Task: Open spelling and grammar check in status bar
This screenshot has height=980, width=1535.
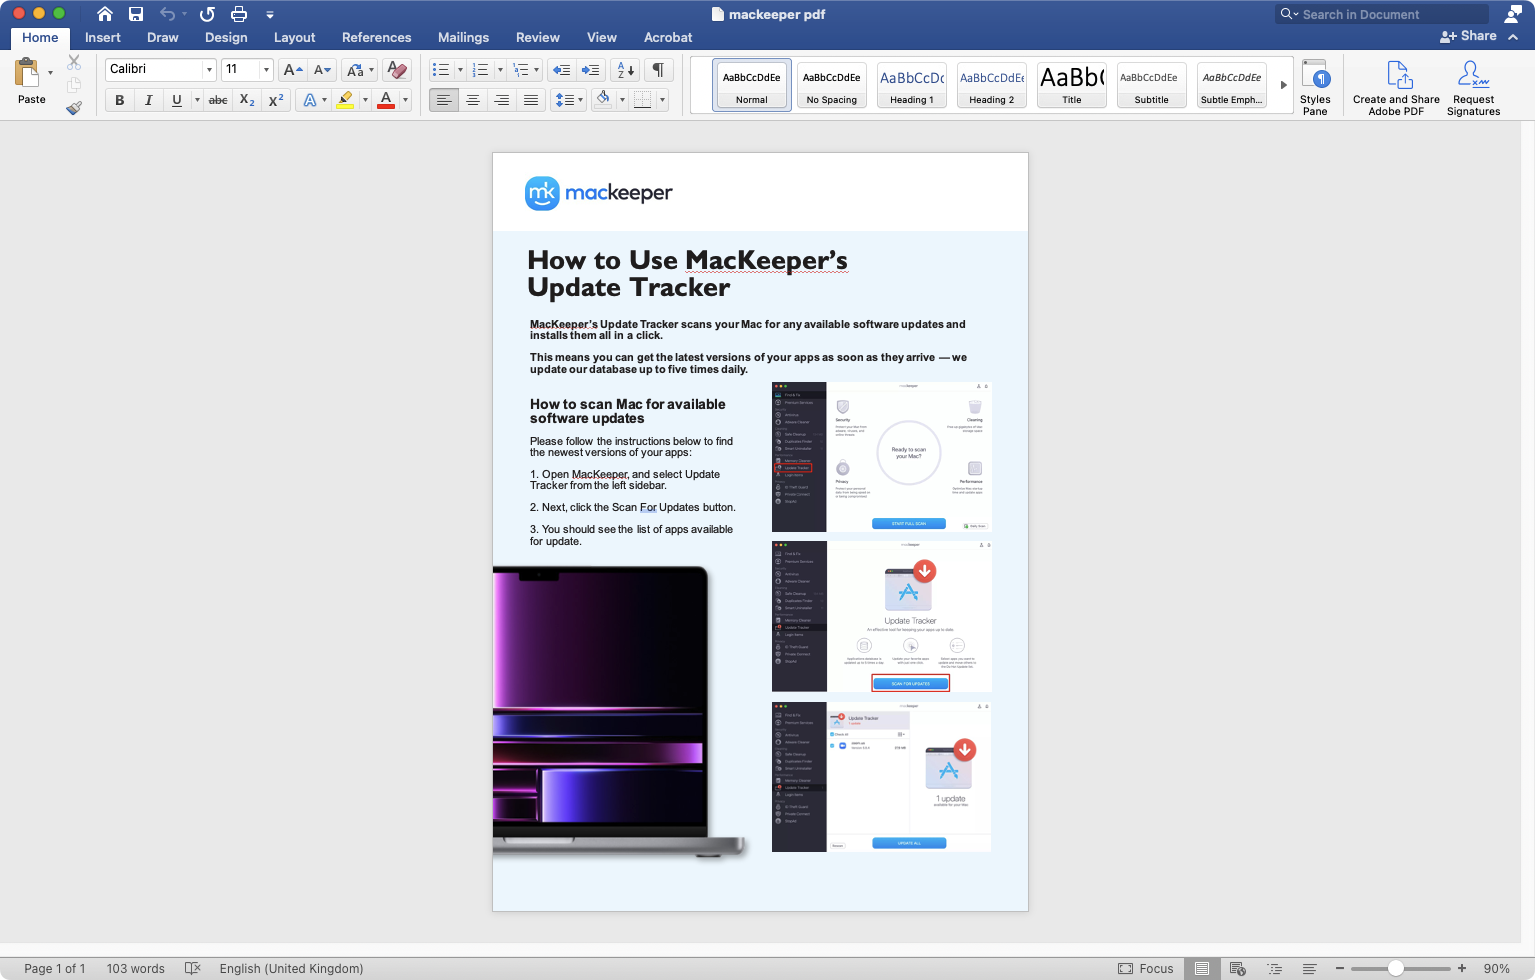Action: tap(193, 968)
